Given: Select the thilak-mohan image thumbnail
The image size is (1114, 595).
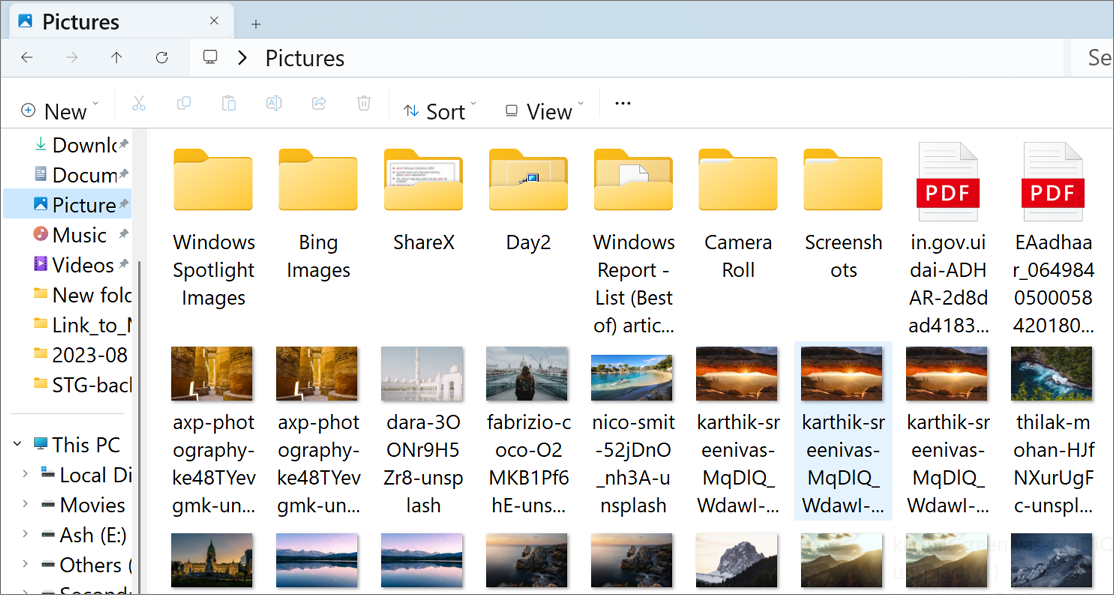Looking at the screenshot, I should 1051,373.
